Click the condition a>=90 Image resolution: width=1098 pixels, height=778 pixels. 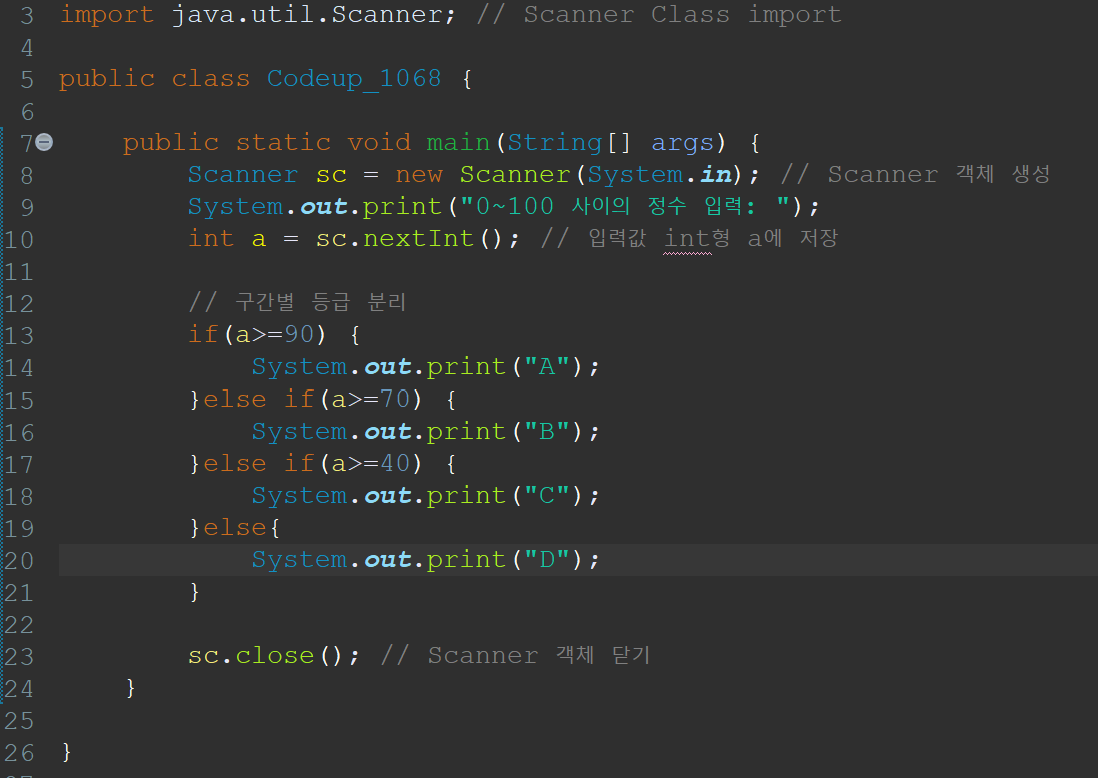coord(276,334)
